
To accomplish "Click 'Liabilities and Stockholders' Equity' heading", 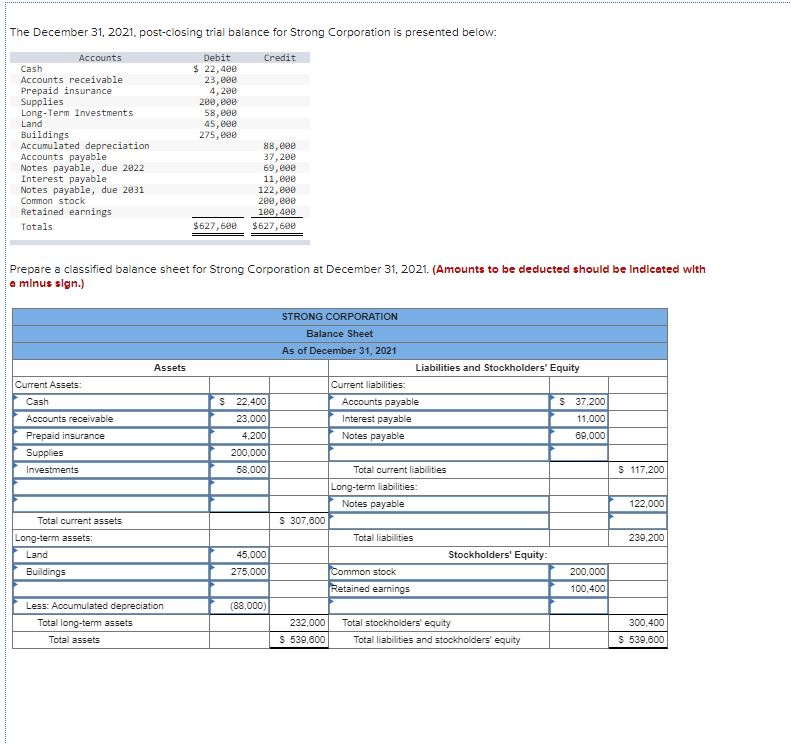I will [x=497, y=368].
